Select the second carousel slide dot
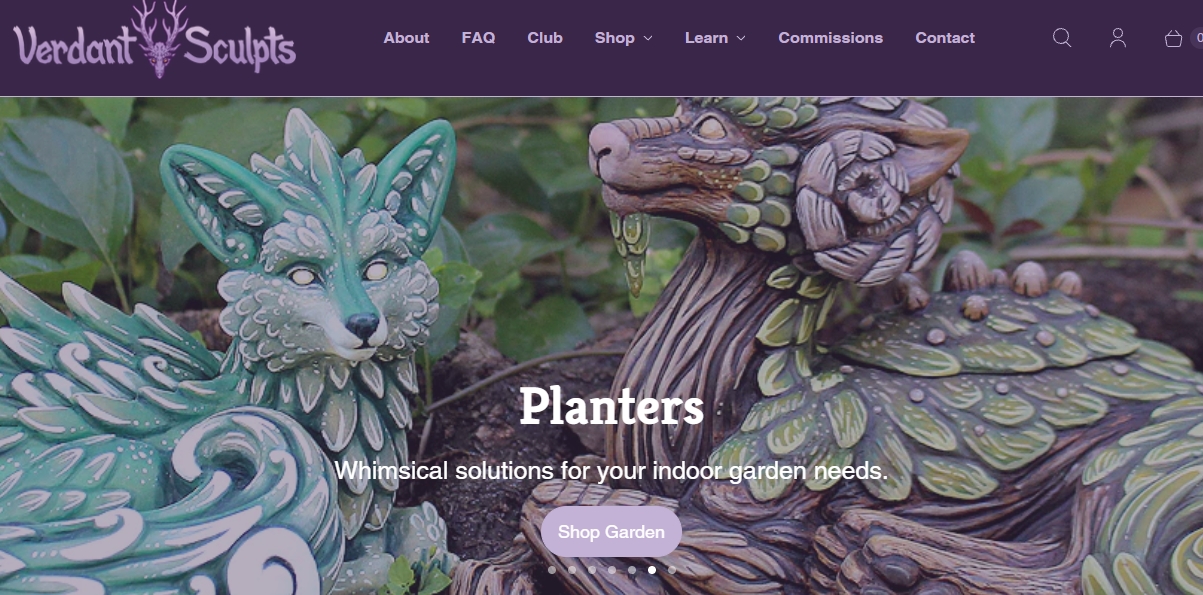The height and width of the screenshot is (595, 1203). click(572, 570)
